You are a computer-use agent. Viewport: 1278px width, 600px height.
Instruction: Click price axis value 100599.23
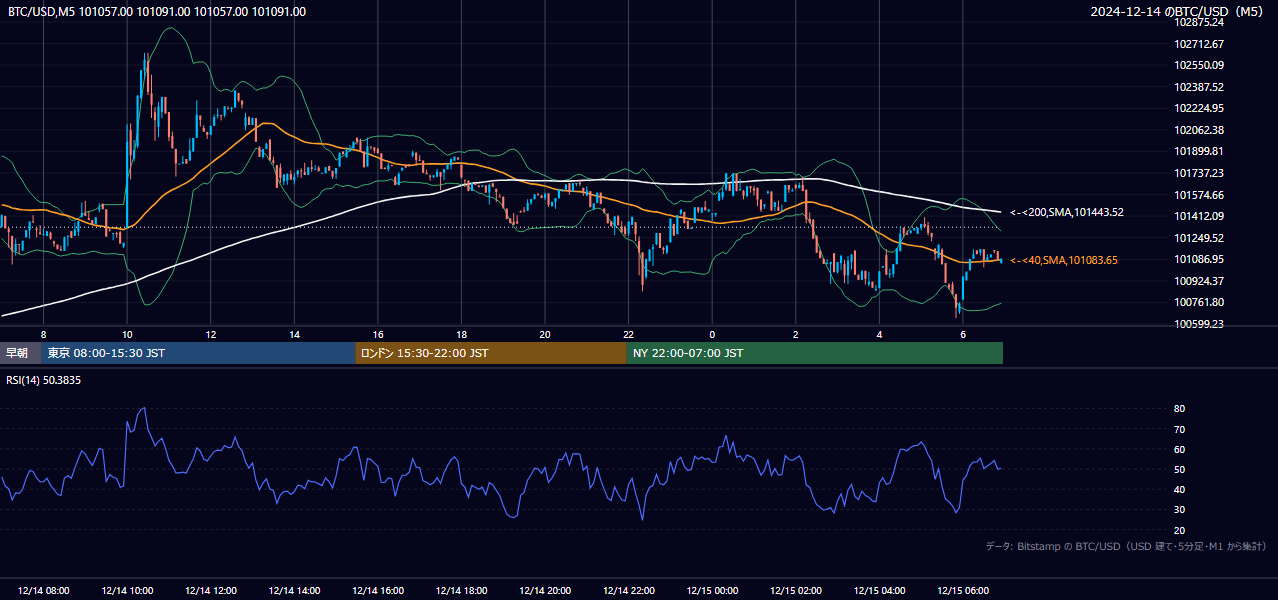[1199, 324]
